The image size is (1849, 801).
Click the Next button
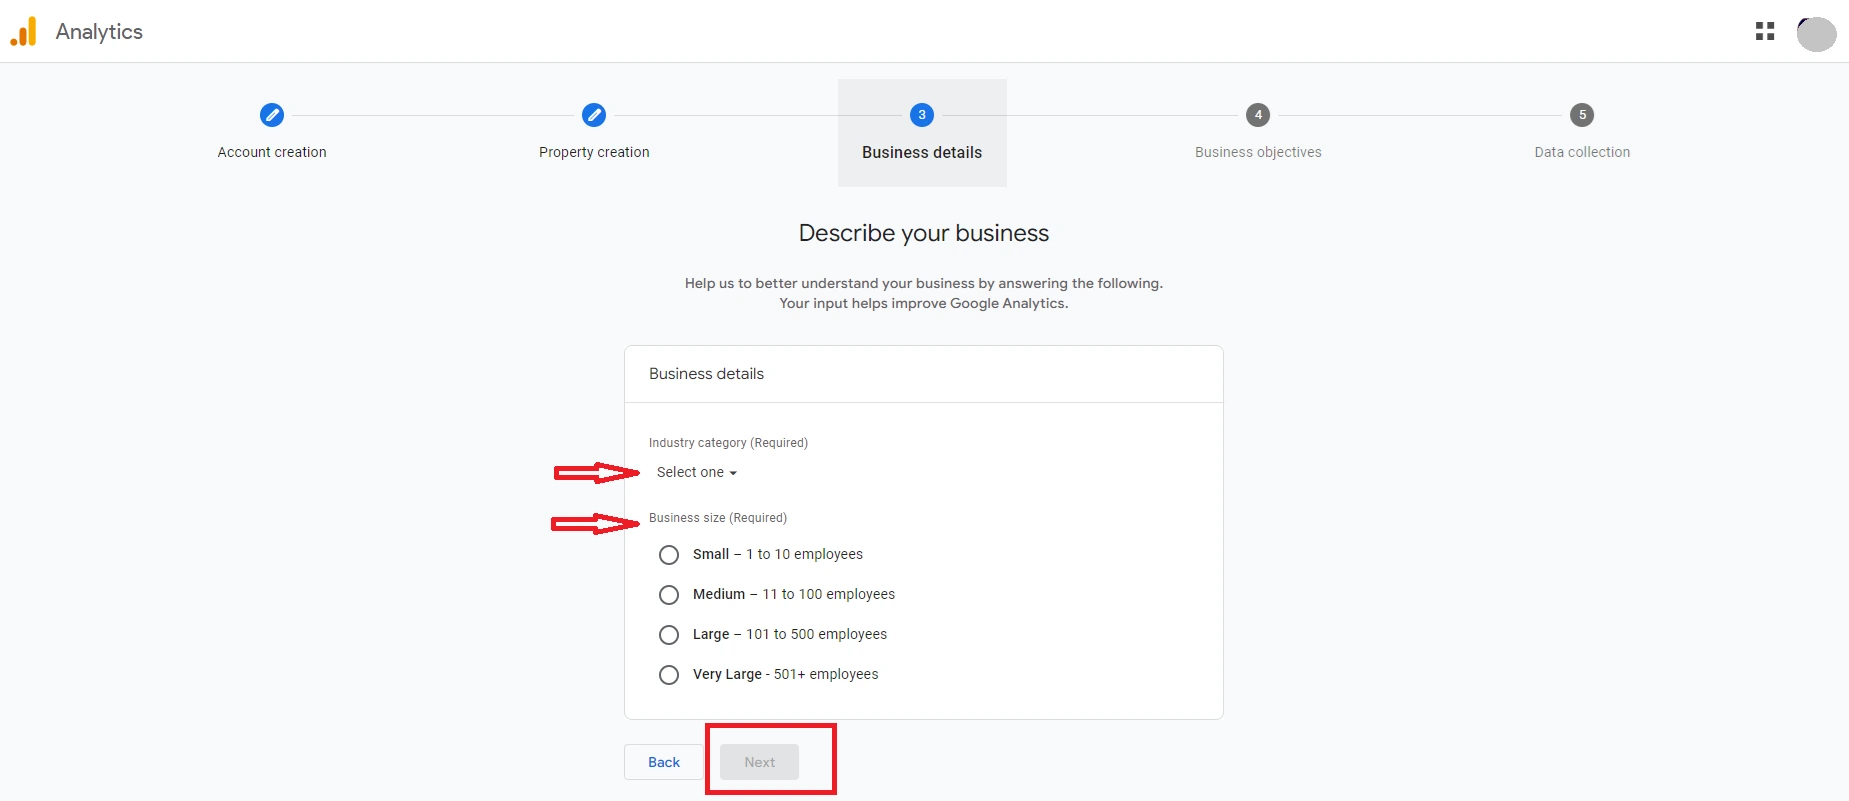[x=760, y=761]
